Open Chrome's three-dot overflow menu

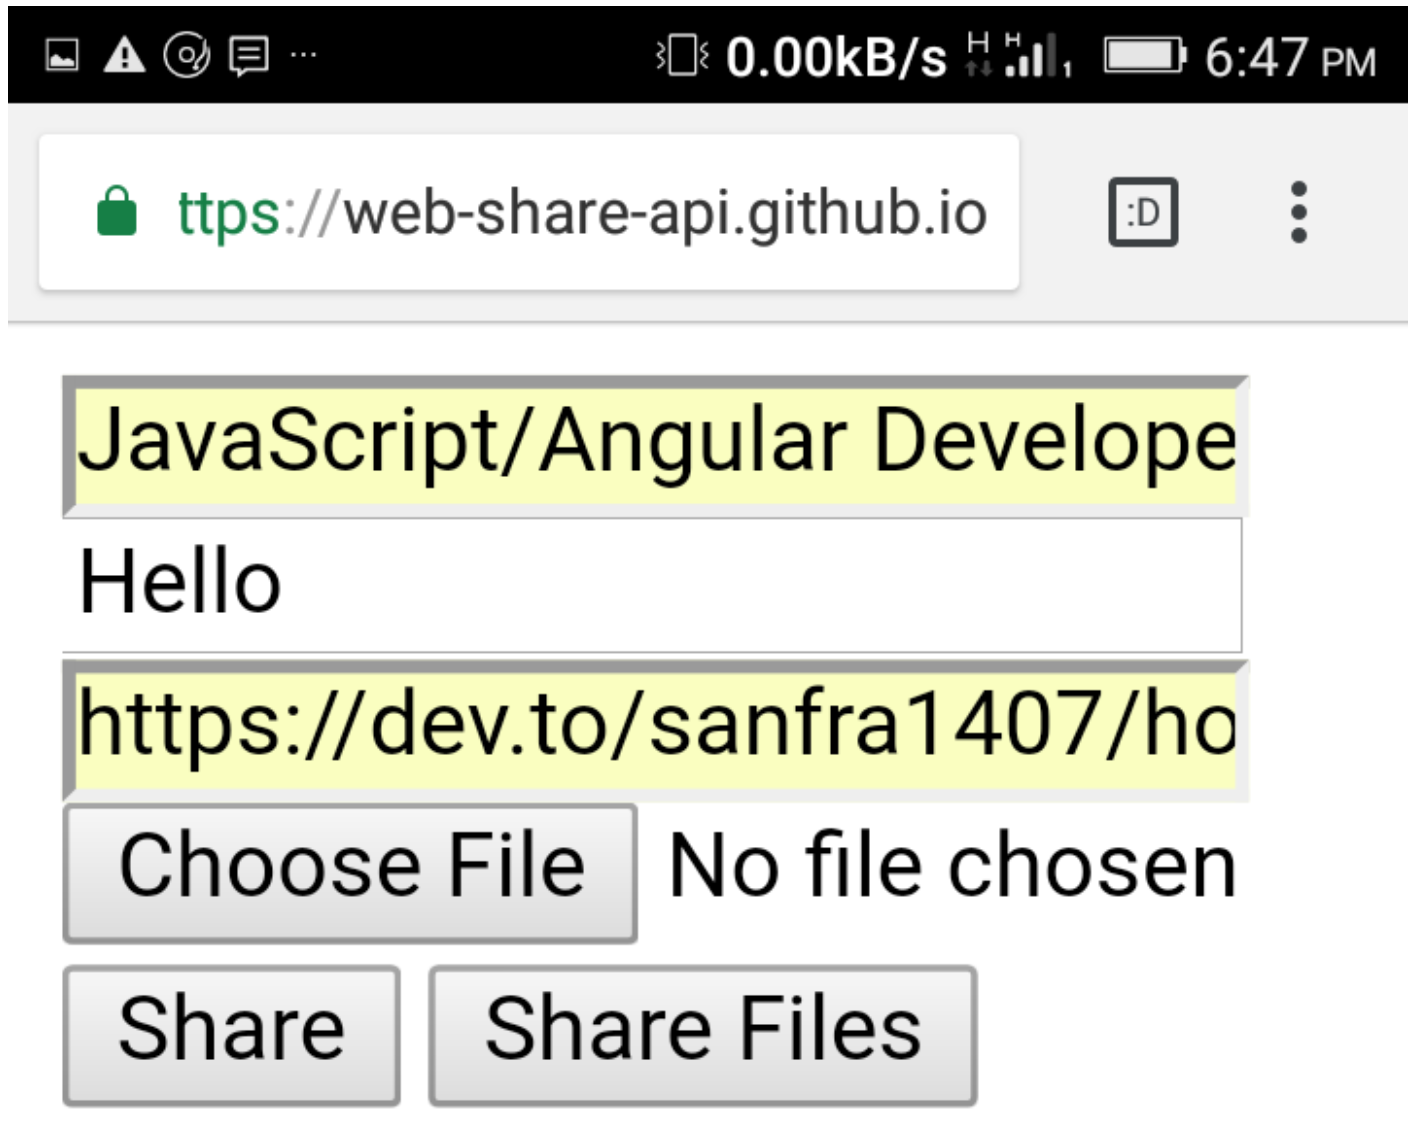tap(1297, 211)
